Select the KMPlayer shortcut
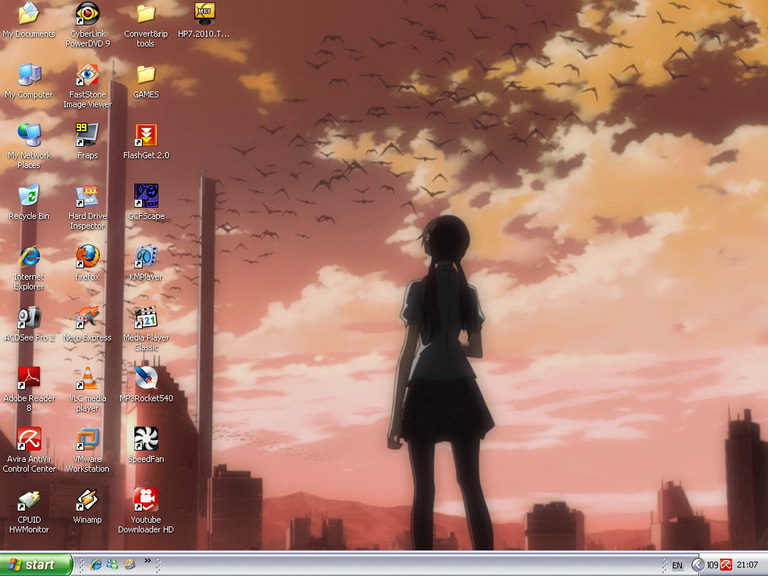Viewport: 768px width, 576px height. tap(146, 263)
